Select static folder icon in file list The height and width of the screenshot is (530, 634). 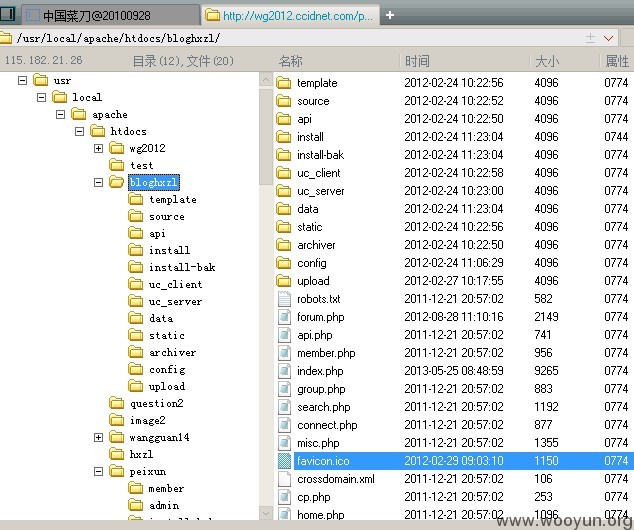tap(284, 227)
